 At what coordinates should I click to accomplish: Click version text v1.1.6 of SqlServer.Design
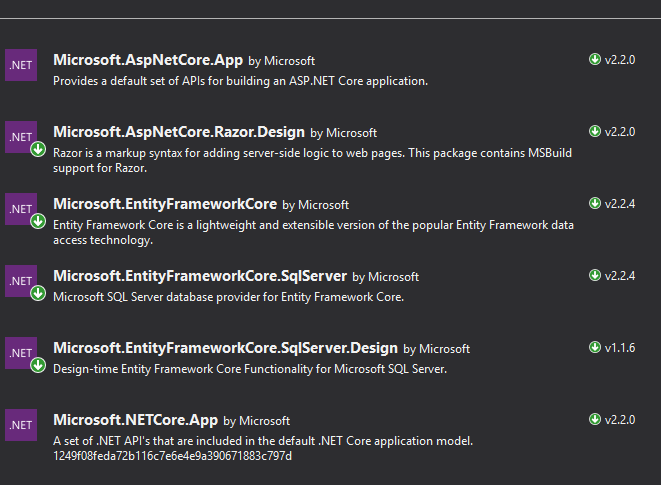620,348
